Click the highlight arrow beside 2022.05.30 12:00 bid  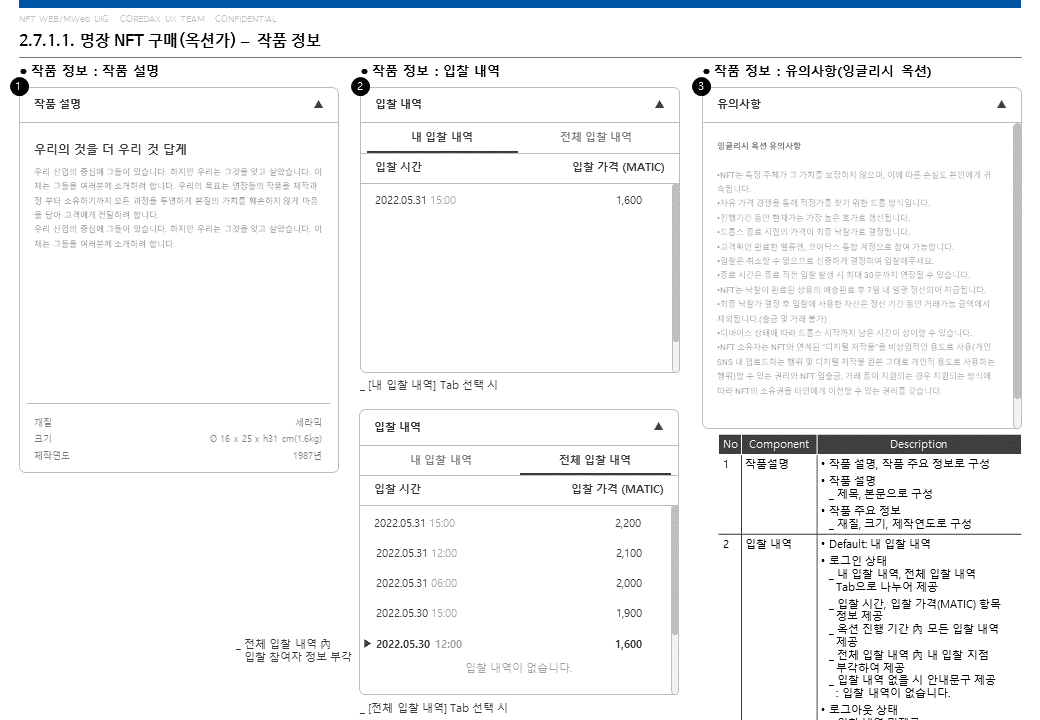click(x=367, y=643)
